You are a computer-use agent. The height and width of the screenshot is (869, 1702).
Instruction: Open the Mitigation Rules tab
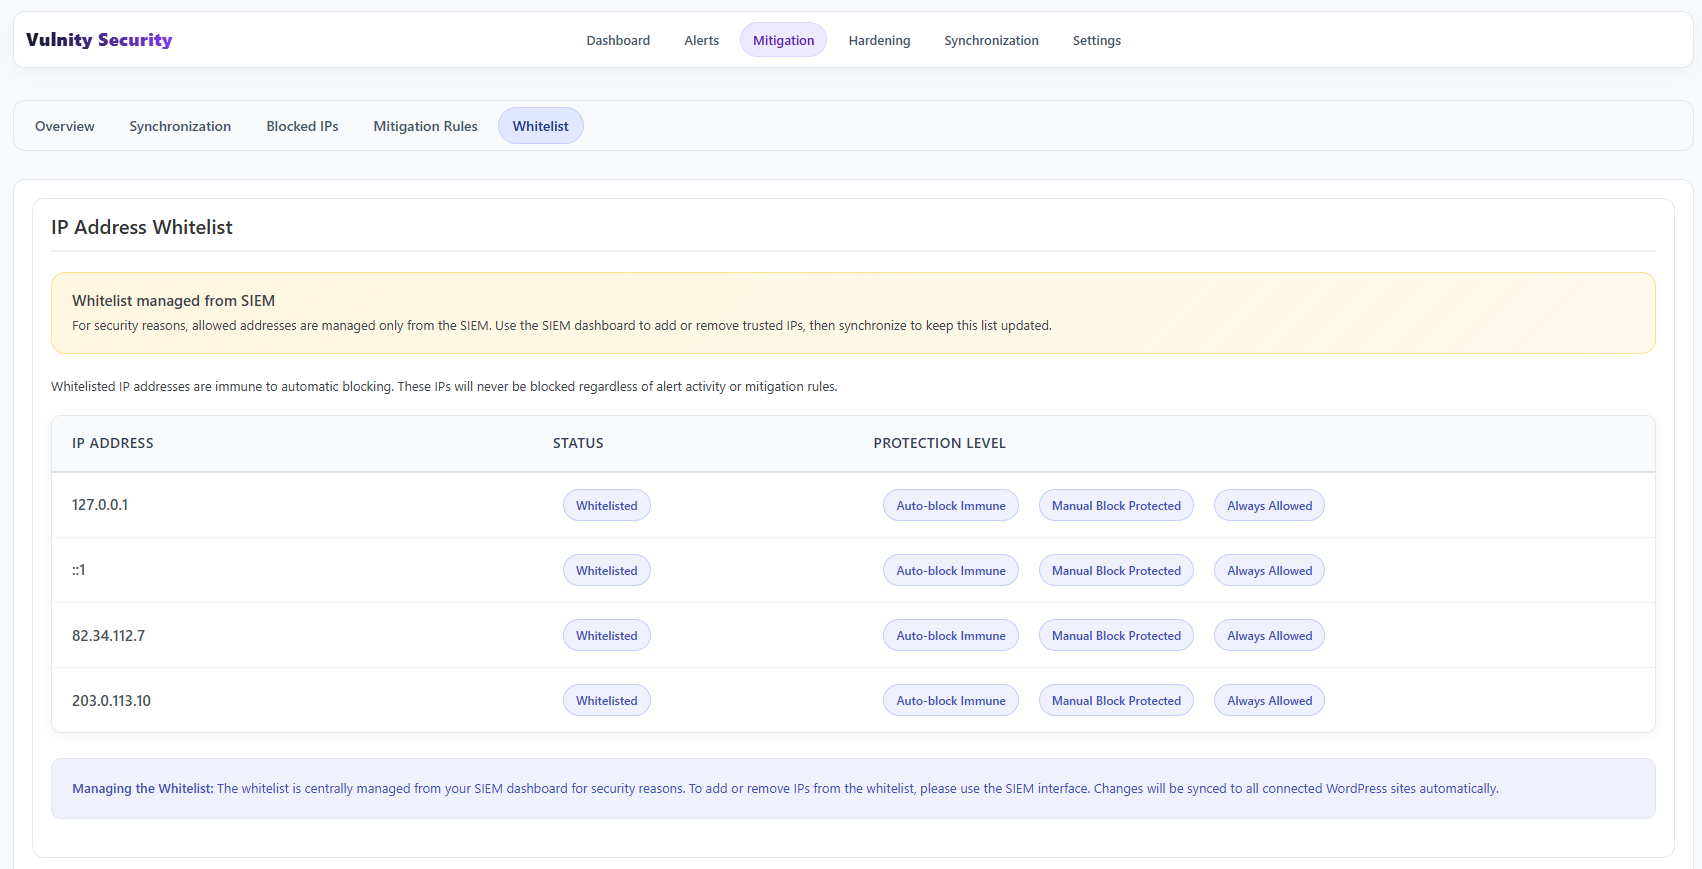(425, 126)
